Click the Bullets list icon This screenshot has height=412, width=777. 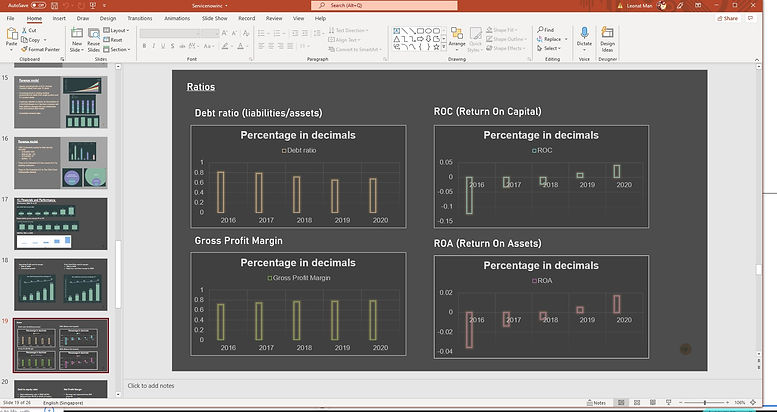[261, 33]
